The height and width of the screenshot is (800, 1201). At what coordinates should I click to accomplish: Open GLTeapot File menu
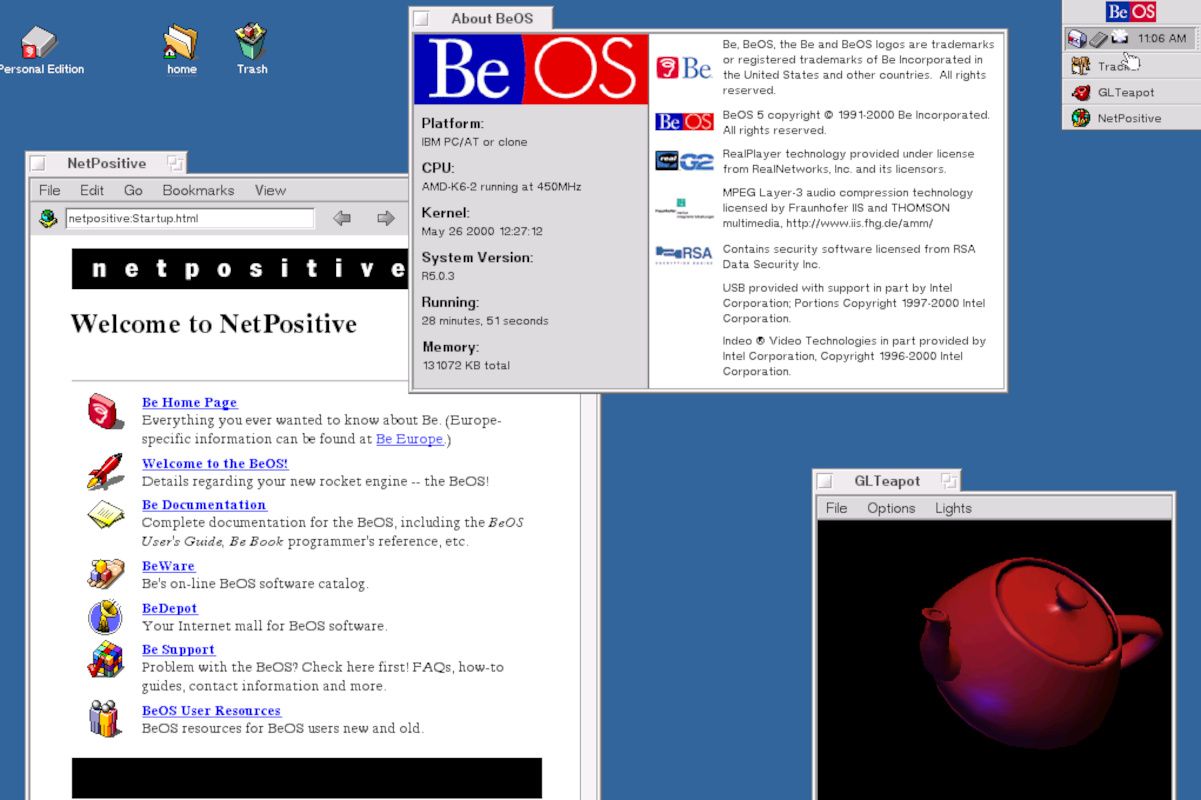[x=836, y=508]
